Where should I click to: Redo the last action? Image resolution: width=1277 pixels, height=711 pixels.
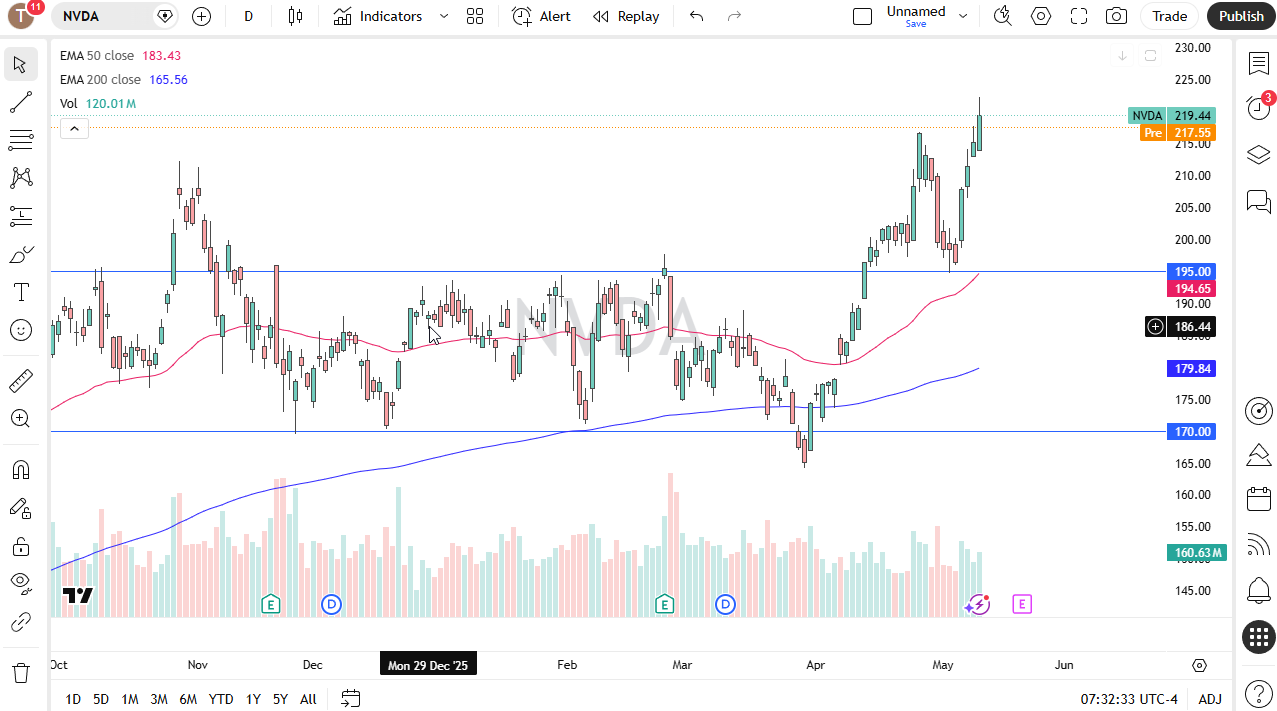coord(735,16)
